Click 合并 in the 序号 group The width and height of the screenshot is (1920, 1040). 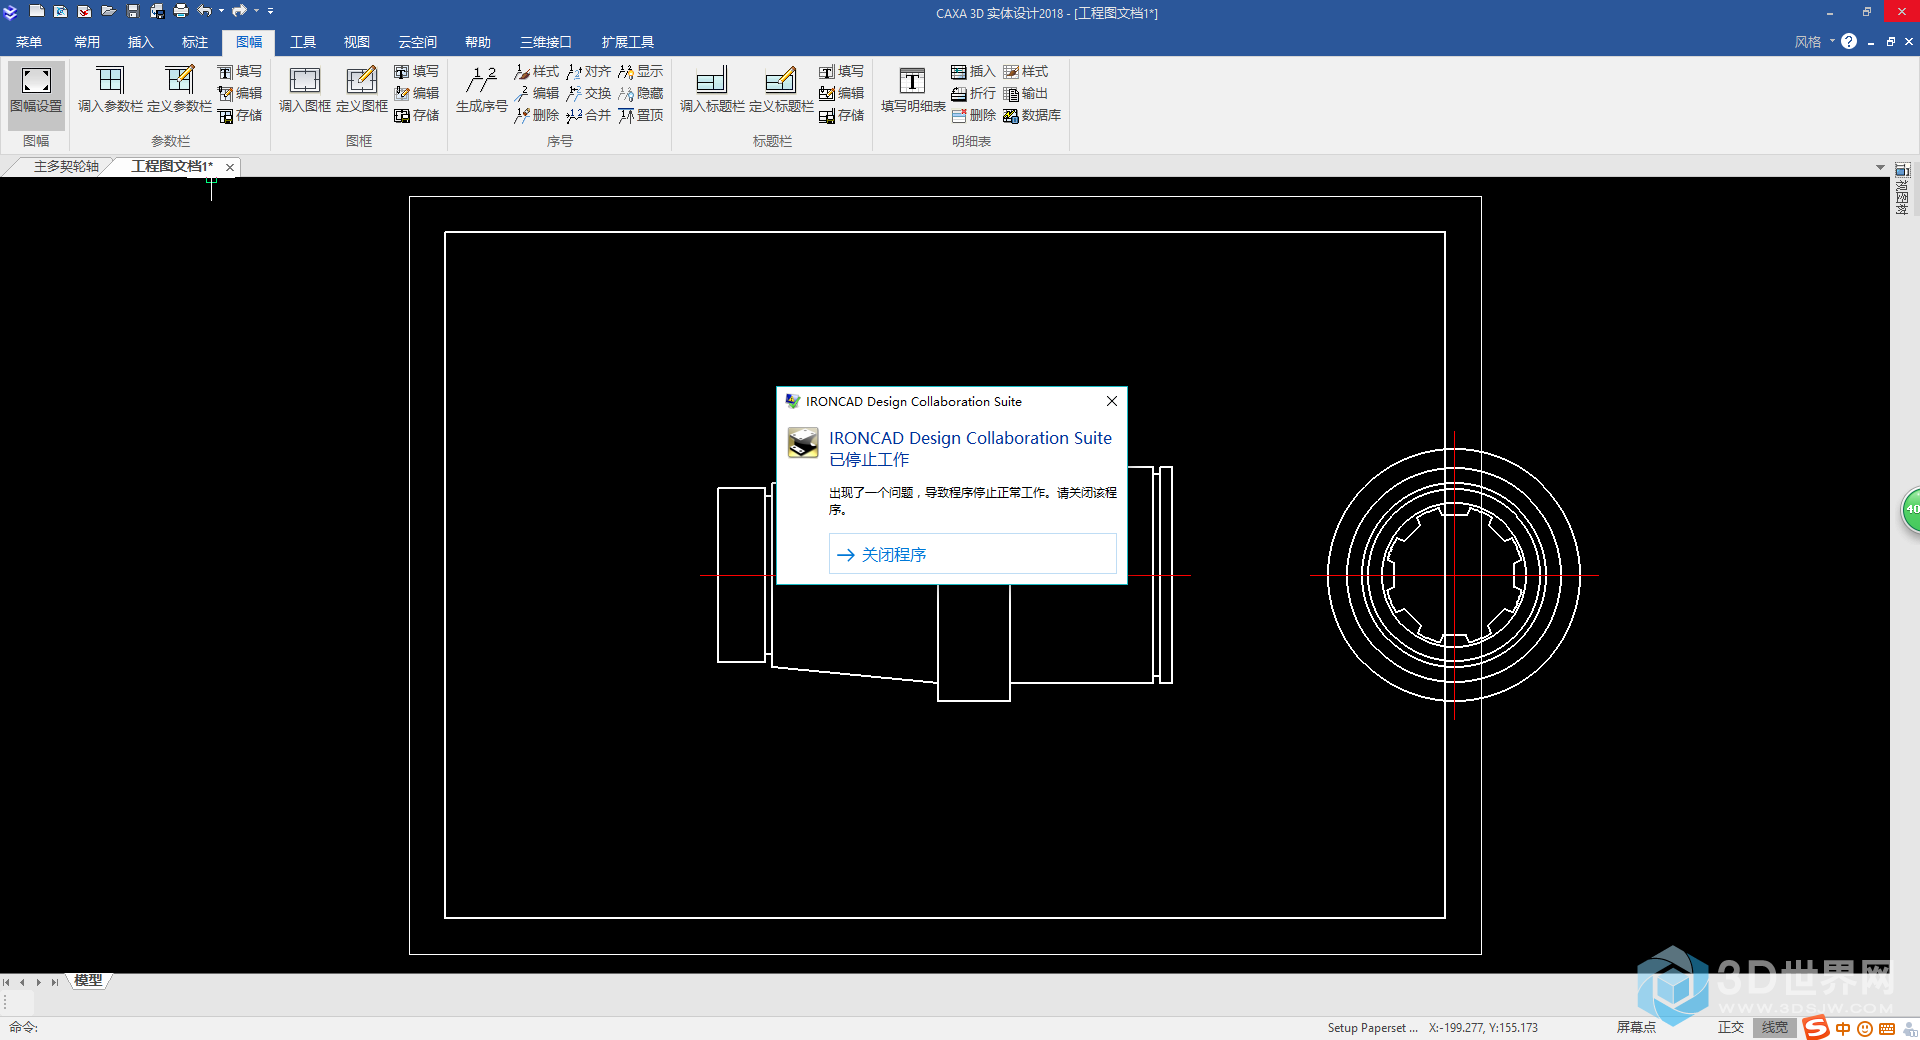coord(589,116)
